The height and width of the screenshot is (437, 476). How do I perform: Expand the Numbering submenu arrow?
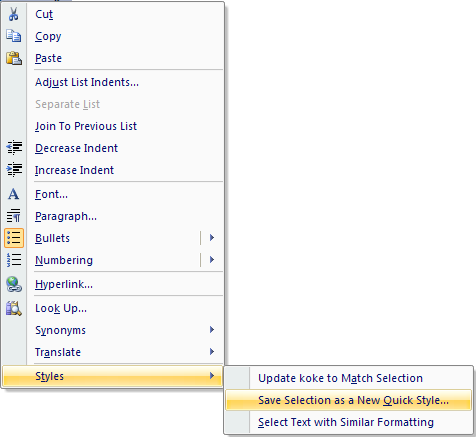pyautogui.click(x=212, y=260)
